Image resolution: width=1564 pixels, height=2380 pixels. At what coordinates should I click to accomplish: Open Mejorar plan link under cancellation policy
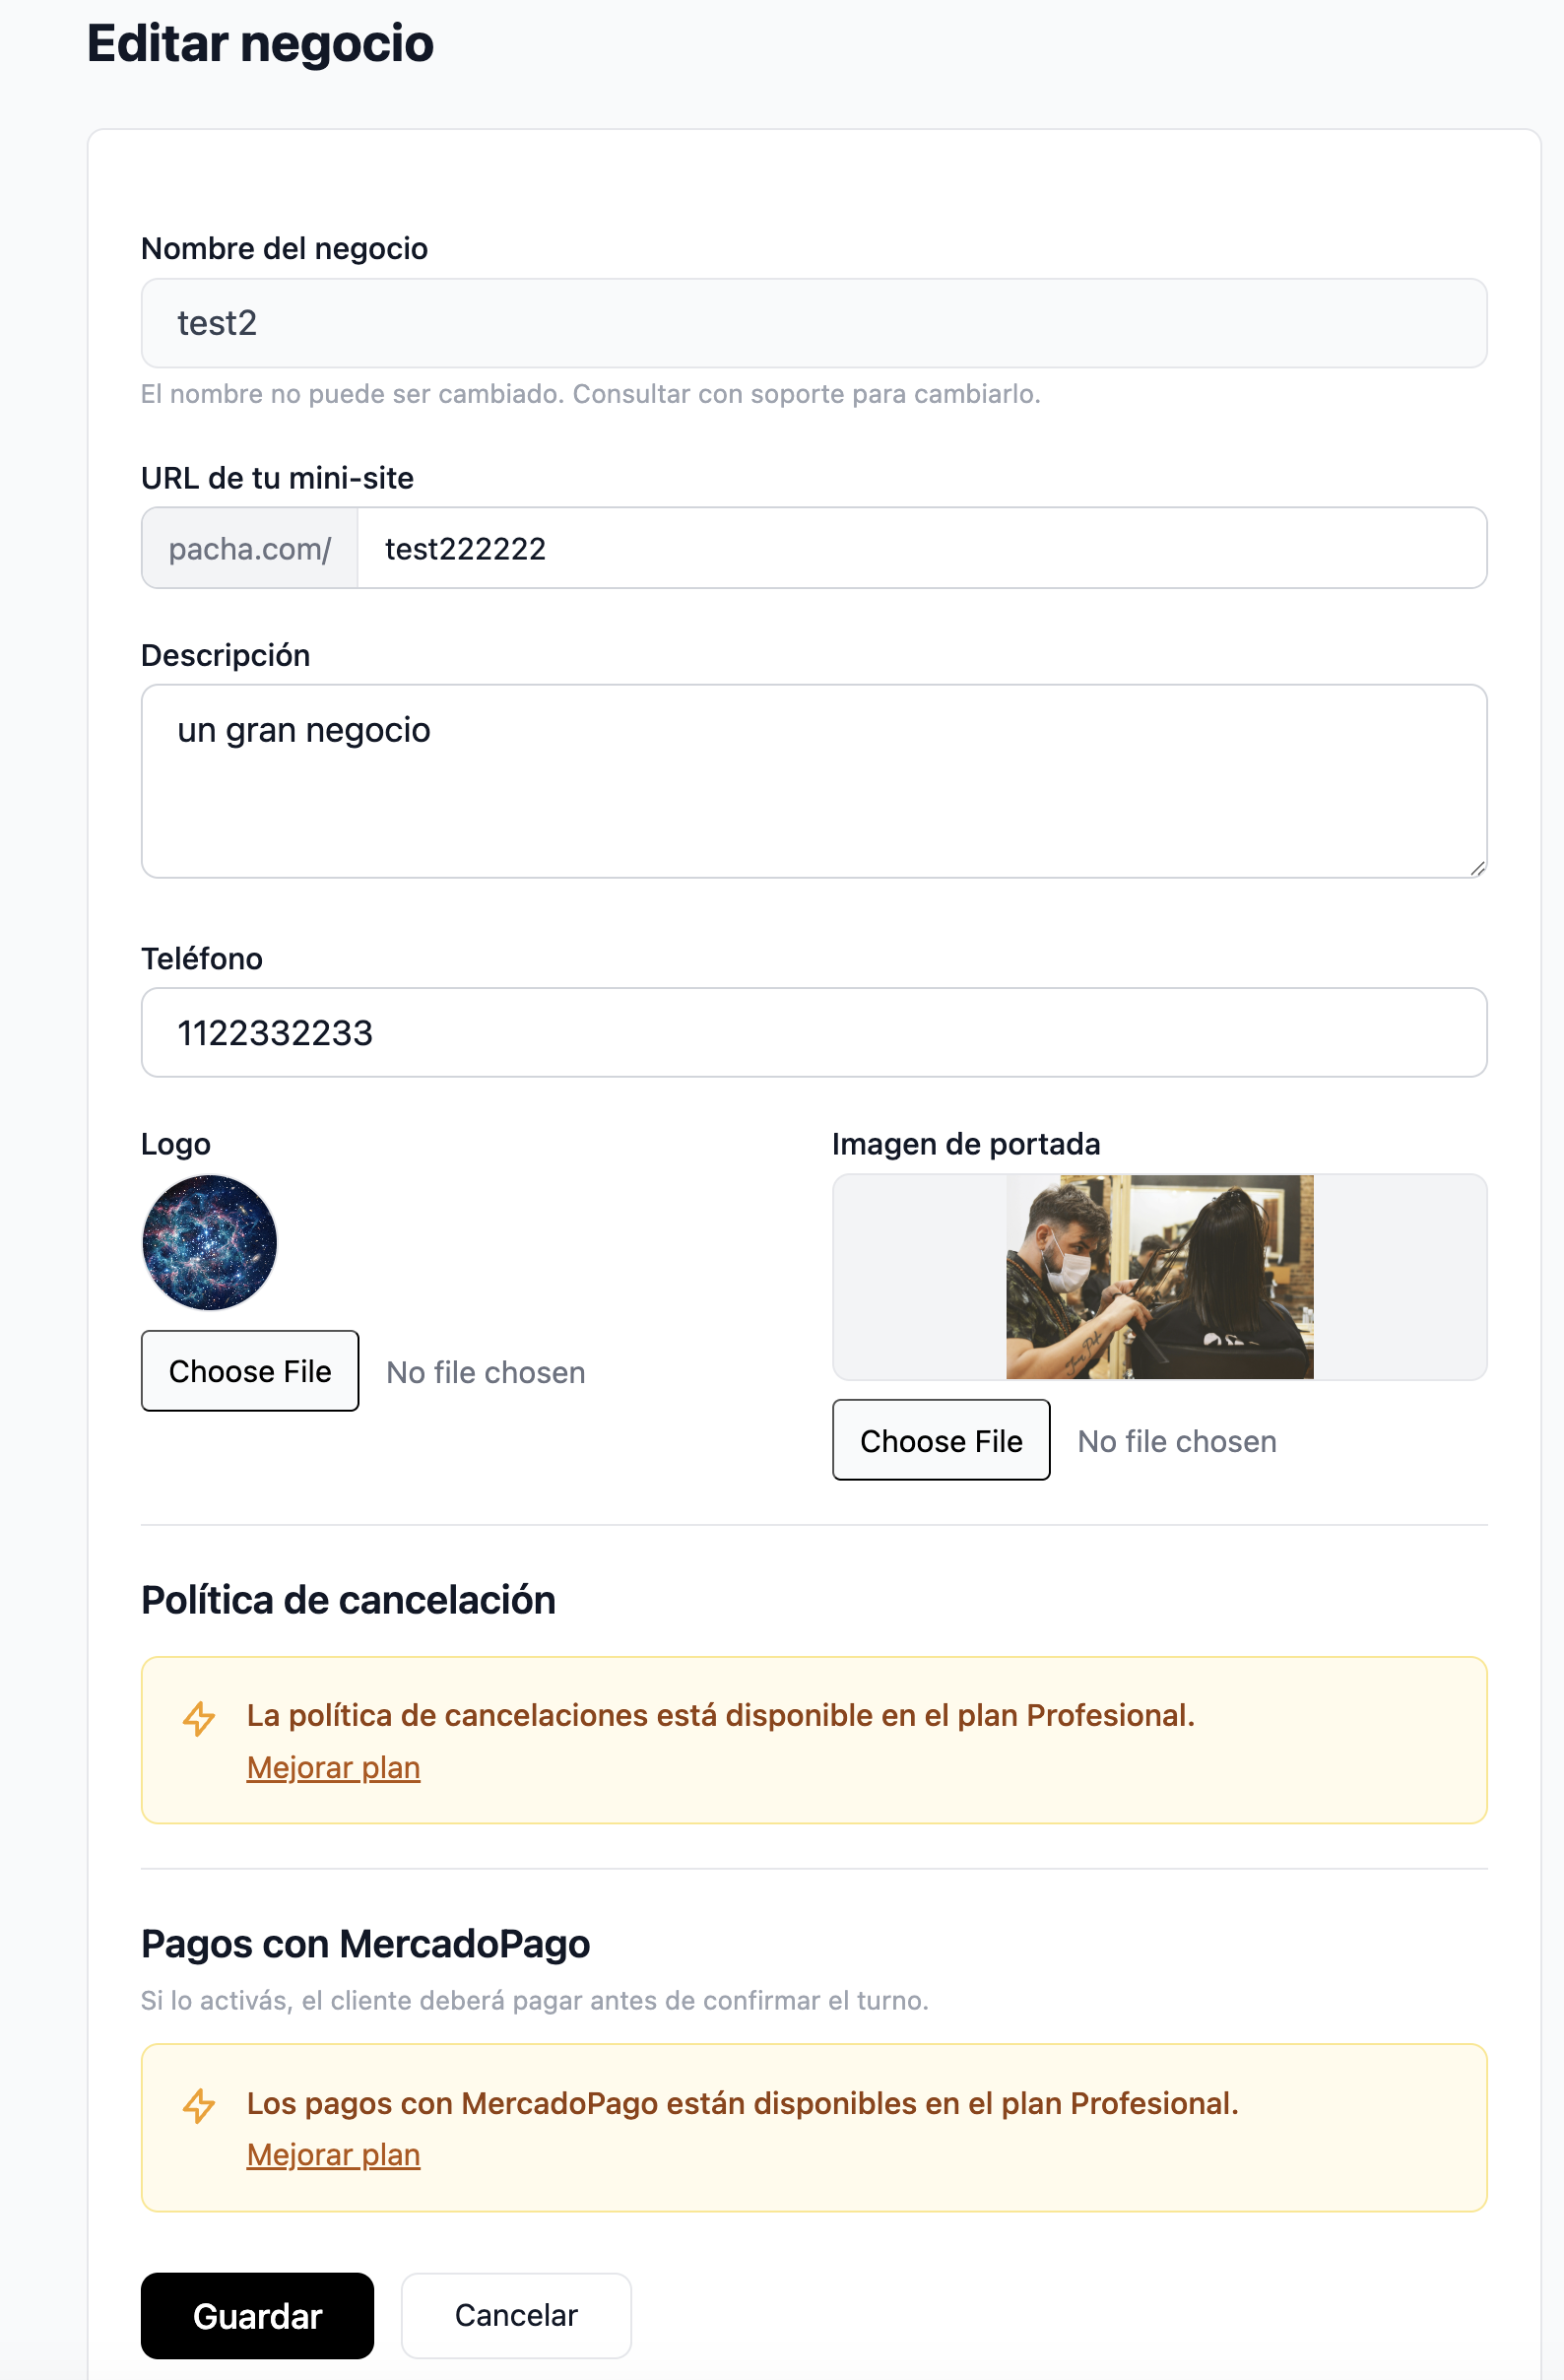333,1768
